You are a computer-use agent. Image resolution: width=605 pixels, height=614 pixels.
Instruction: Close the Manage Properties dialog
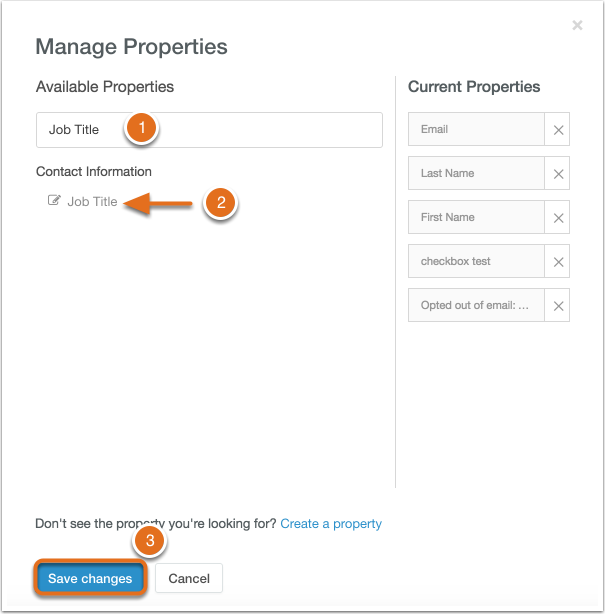(577, 25)
